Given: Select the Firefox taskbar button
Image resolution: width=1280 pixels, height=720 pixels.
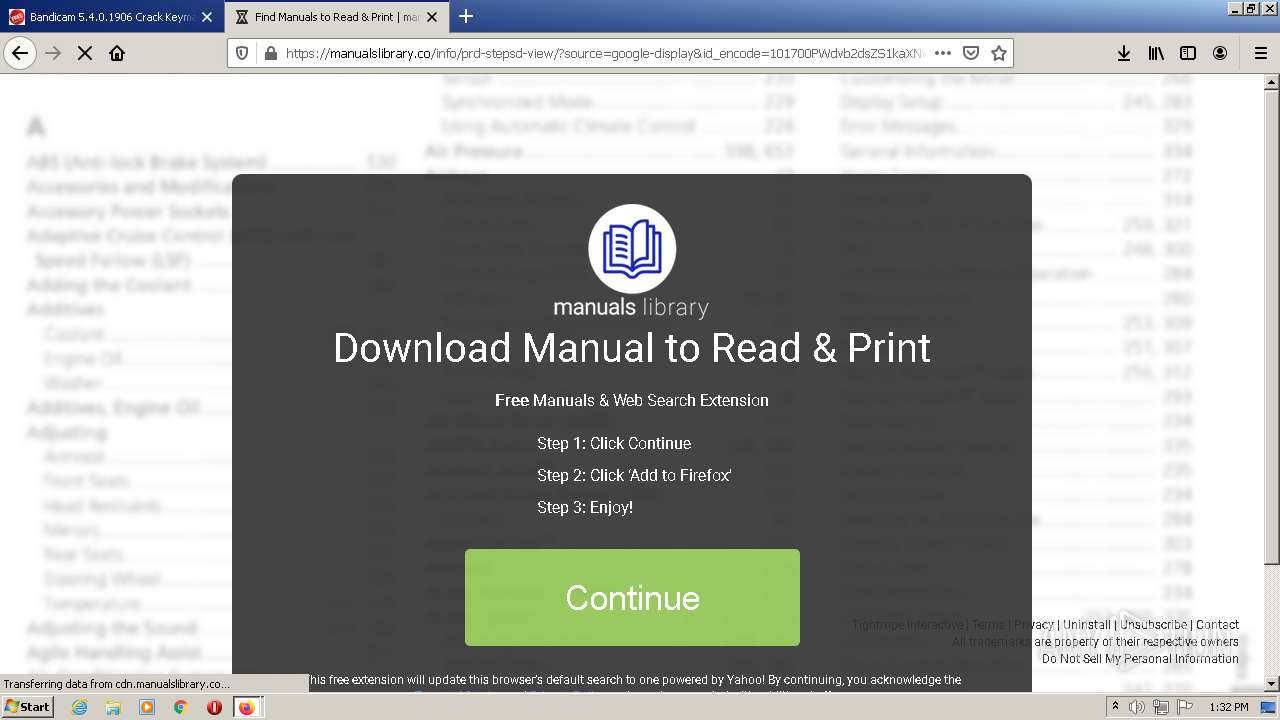Looking at the screenshot, I should (x=246, y=707).
